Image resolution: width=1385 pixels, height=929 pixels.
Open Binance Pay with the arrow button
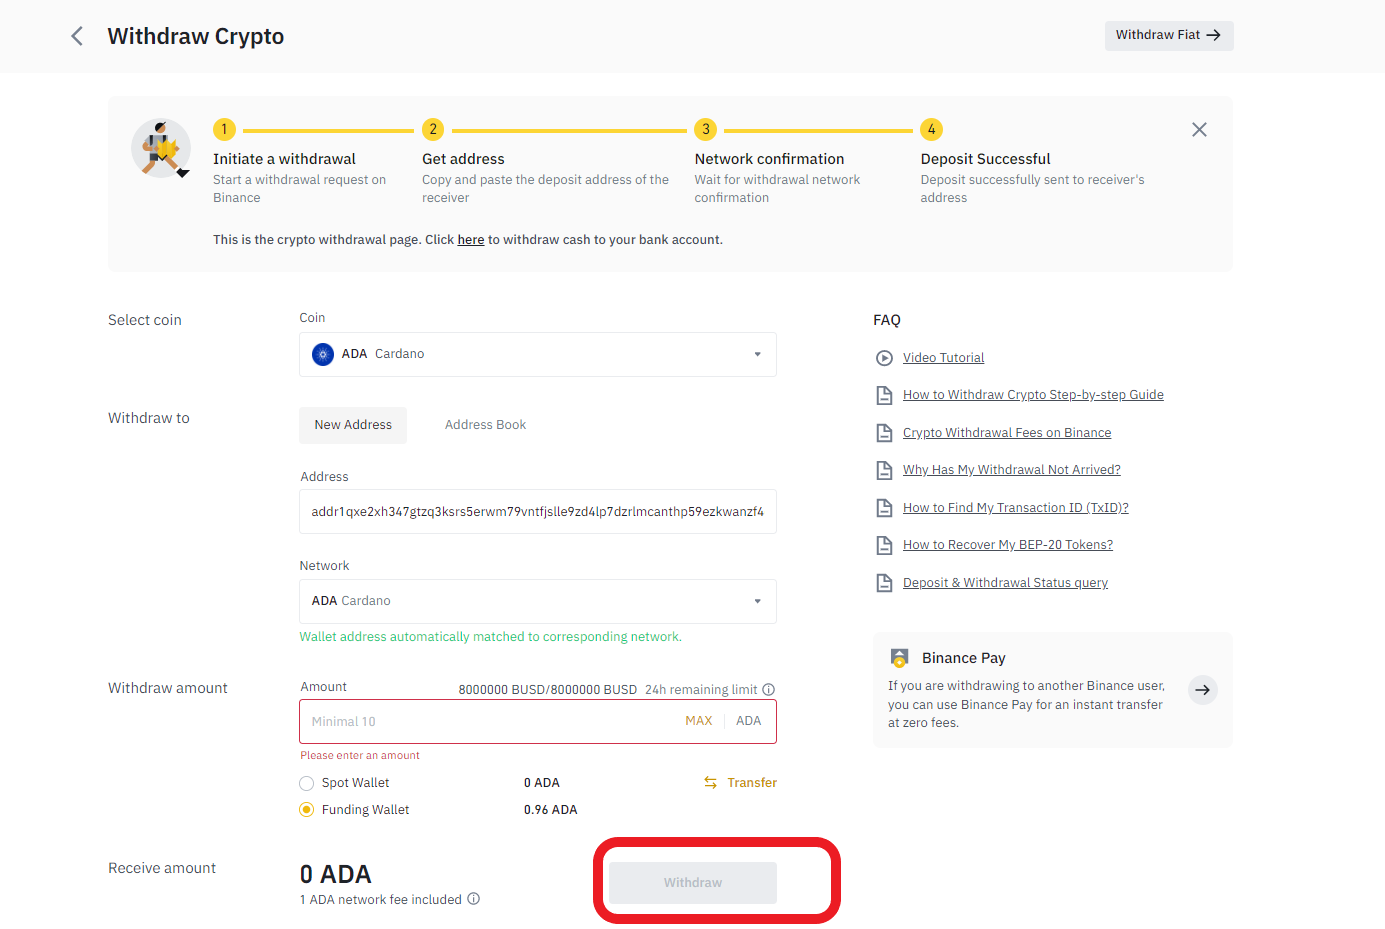coord(1203,690)
